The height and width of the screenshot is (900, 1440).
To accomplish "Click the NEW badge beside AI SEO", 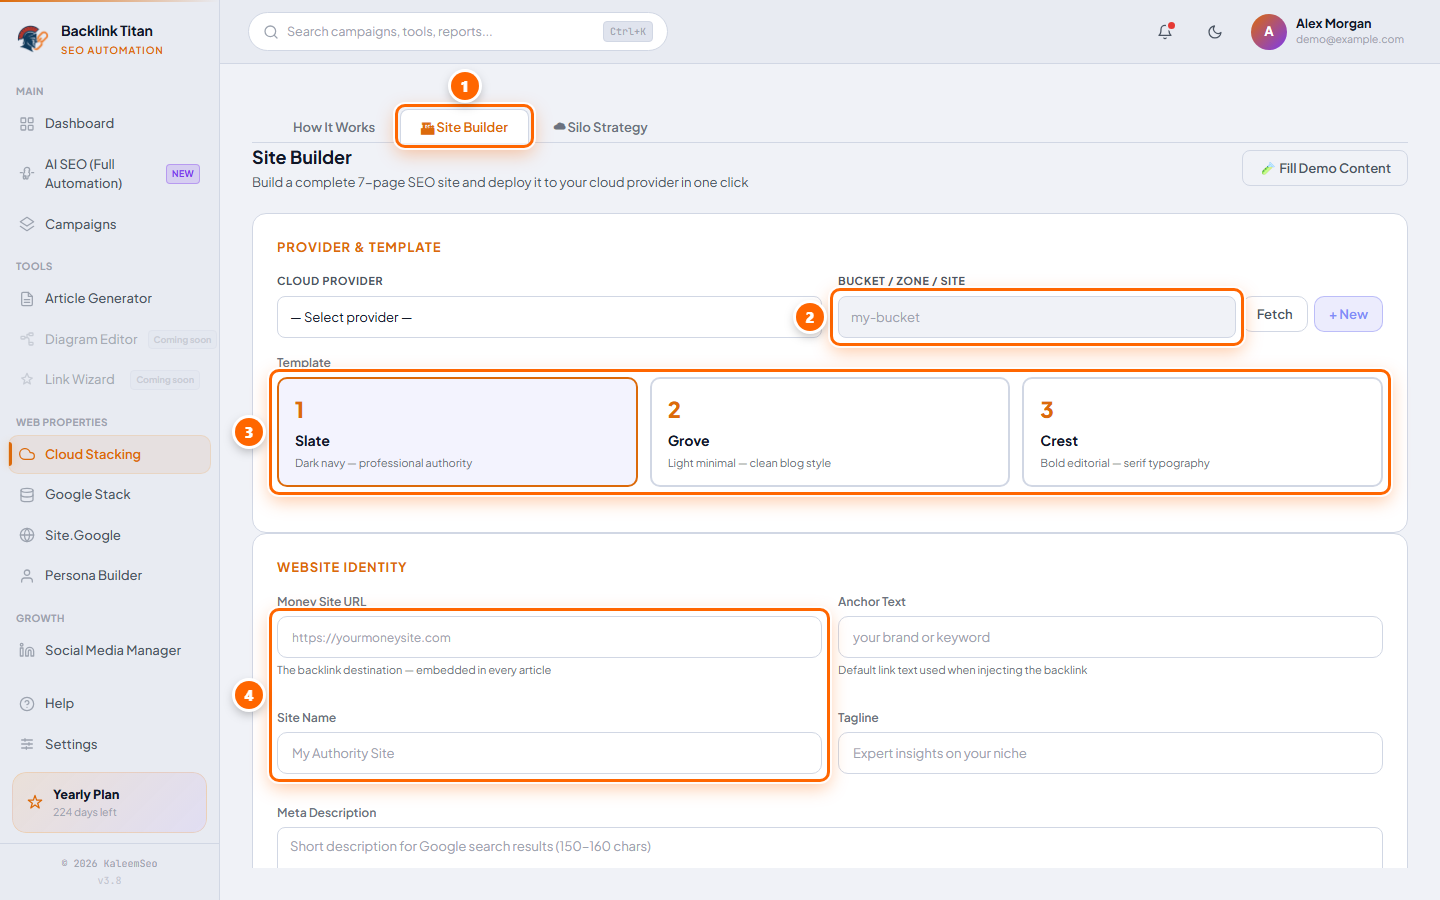I will pos(183,174).
